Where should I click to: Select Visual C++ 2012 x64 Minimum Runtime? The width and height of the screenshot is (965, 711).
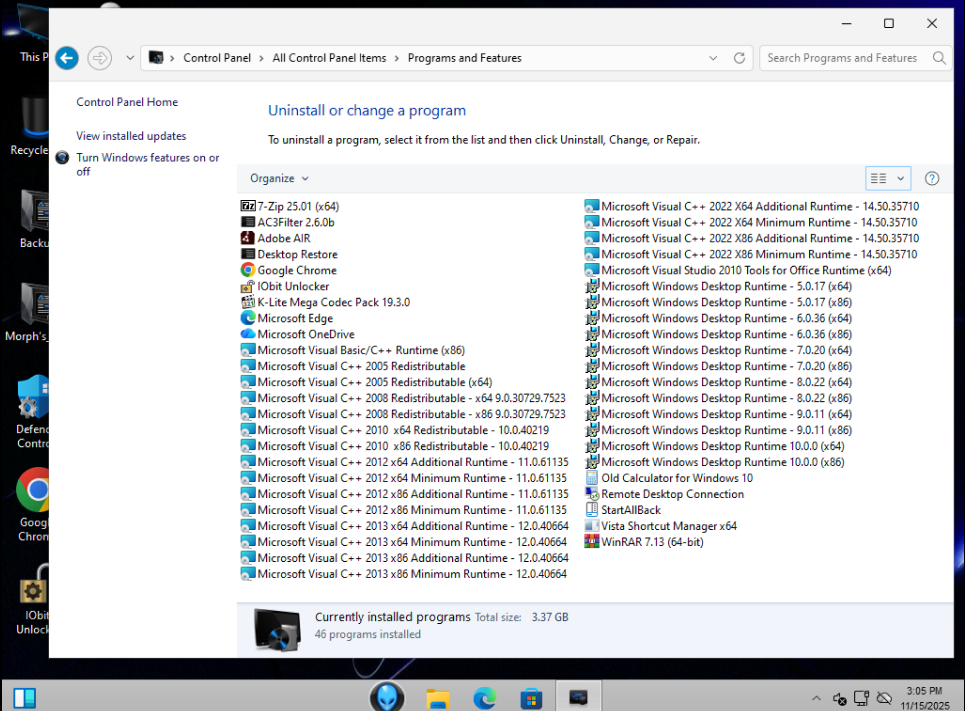[x=404, y=478]
